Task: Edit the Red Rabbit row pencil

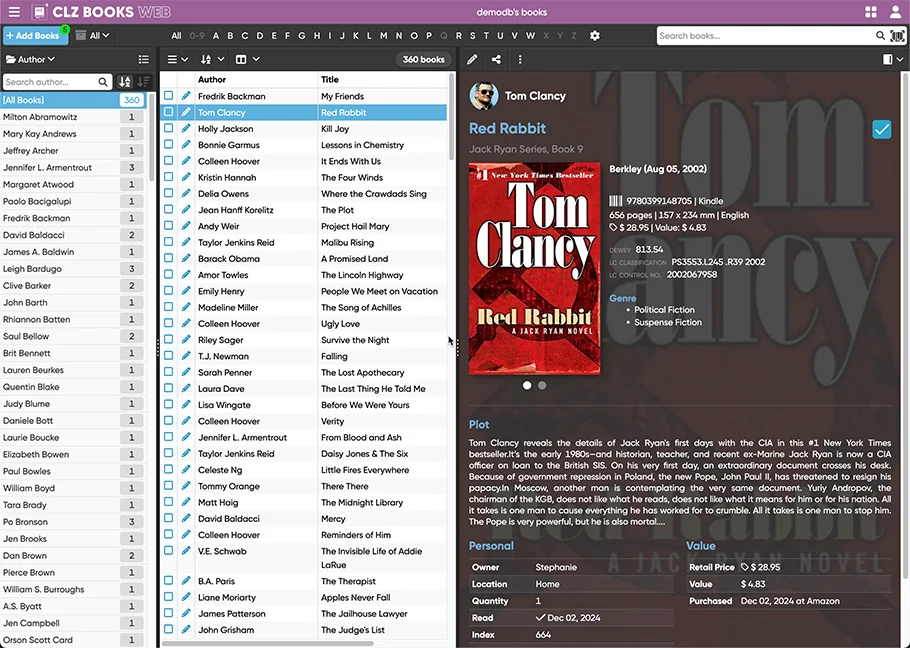Action: 186,112
